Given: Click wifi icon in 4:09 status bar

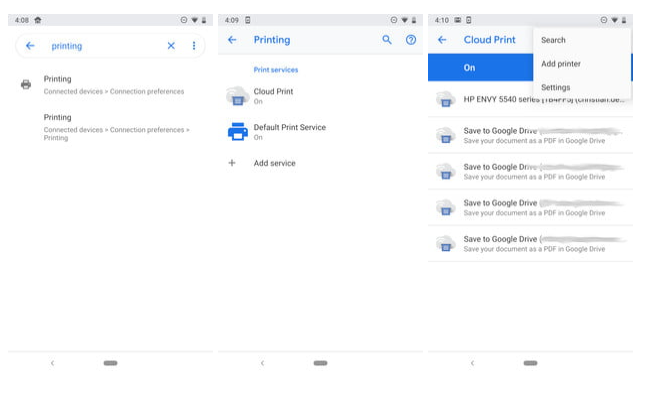Looking at the screenshot, I should click(x=404, y=20).
